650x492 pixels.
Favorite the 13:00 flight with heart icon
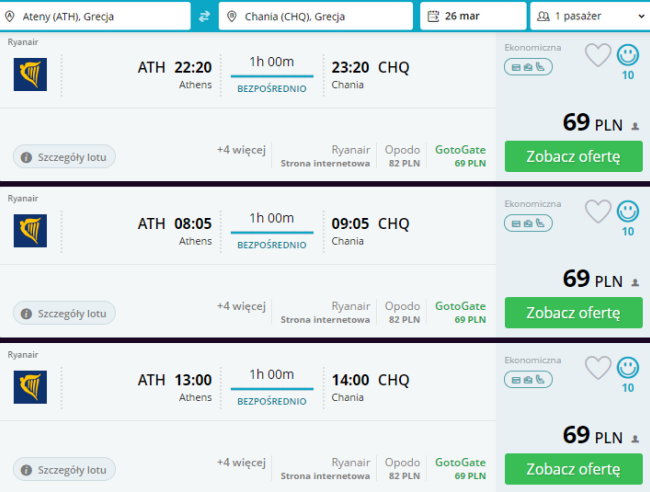point(598,368)
